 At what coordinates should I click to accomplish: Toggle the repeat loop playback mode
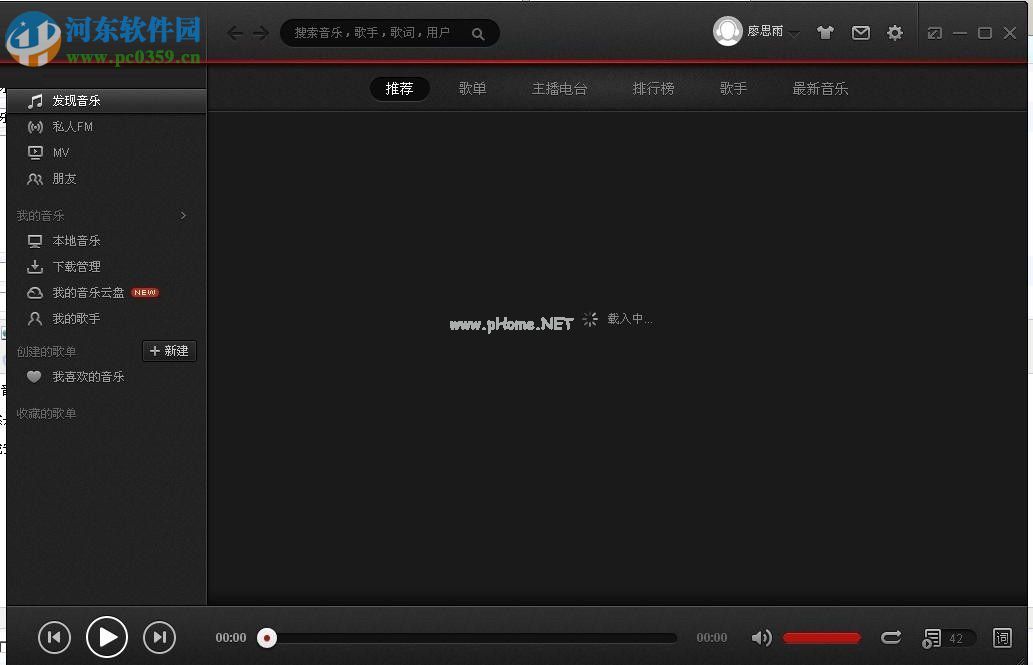pyautogui.click(x=891, y=638)
